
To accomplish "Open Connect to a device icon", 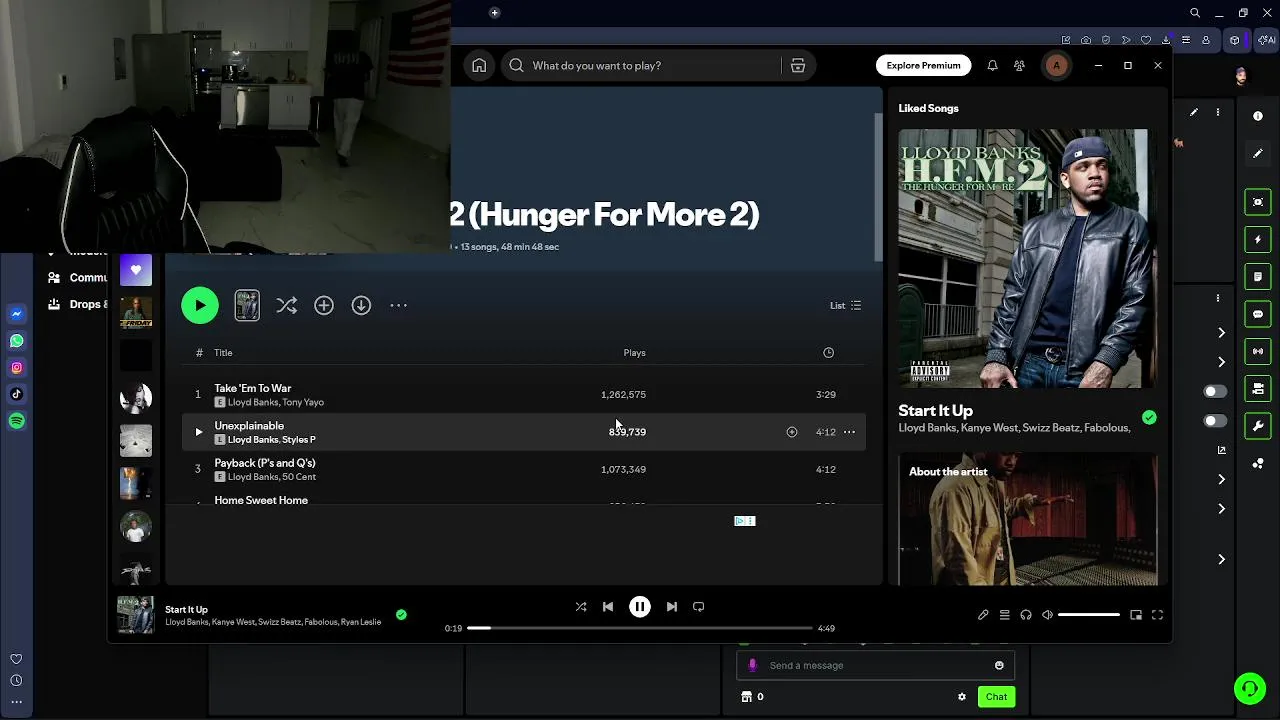I will coord(1026,615).
